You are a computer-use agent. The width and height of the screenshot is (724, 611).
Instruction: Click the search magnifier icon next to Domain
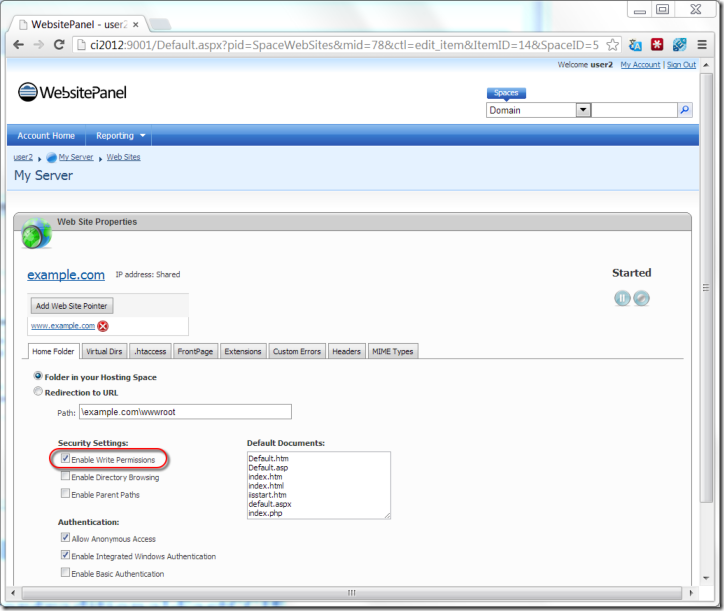[685, 110]
